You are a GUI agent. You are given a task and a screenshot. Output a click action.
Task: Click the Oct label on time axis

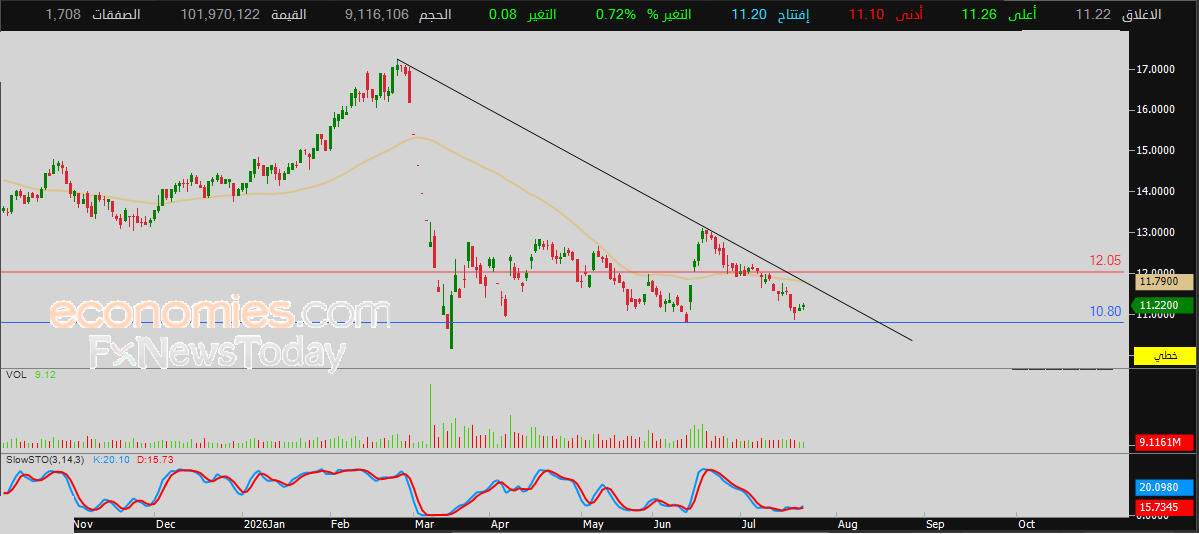click(1026, 526)
